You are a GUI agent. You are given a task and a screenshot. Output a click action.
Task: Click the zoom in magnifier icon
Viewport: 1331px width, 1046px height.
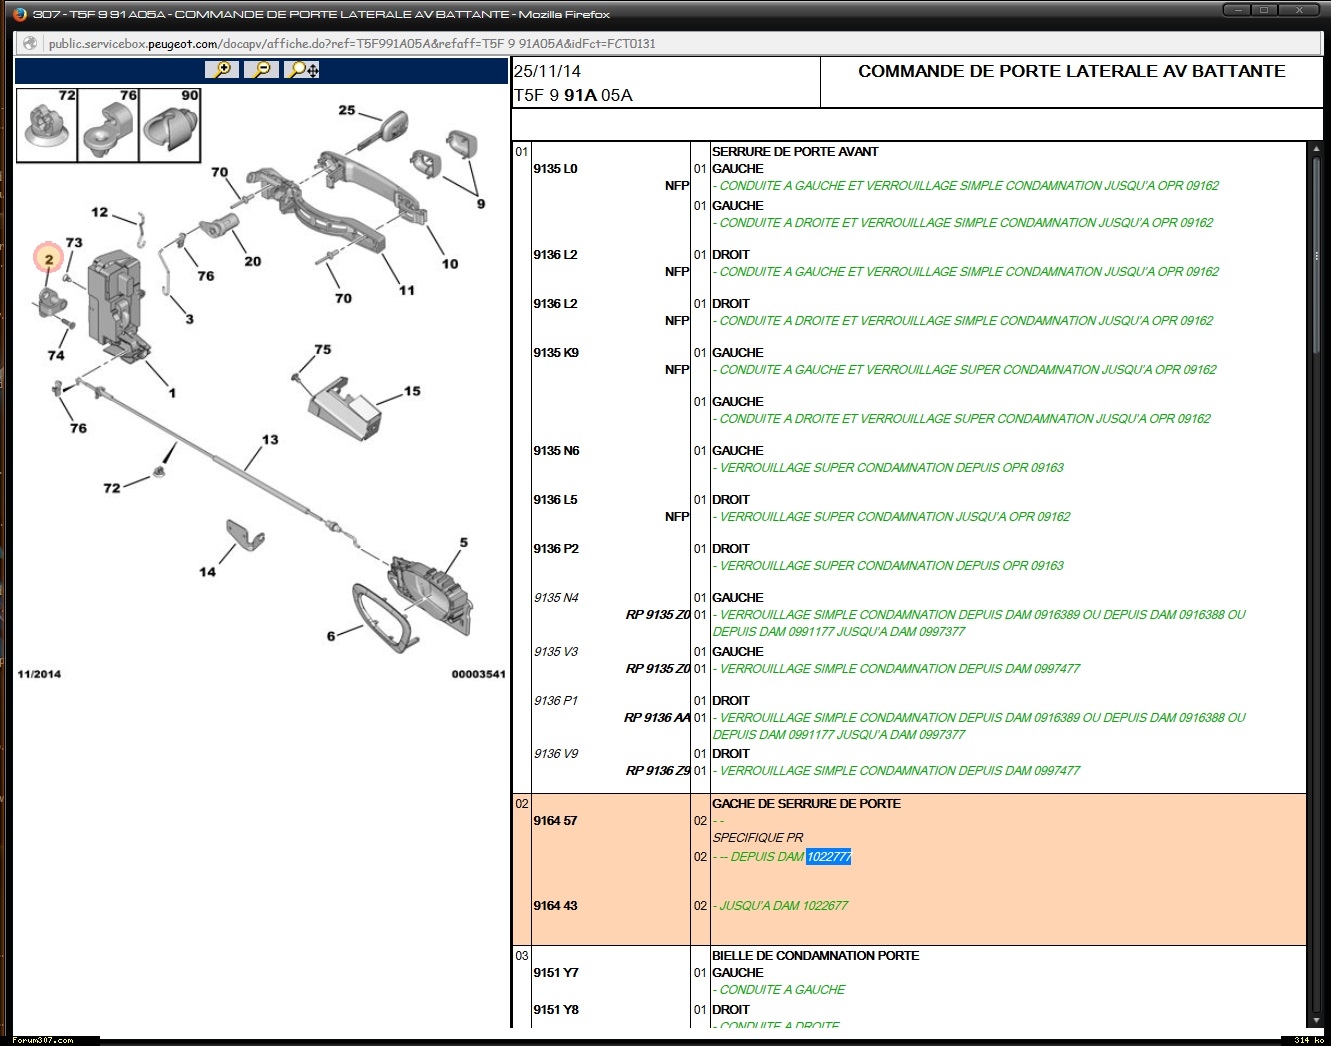222,69
